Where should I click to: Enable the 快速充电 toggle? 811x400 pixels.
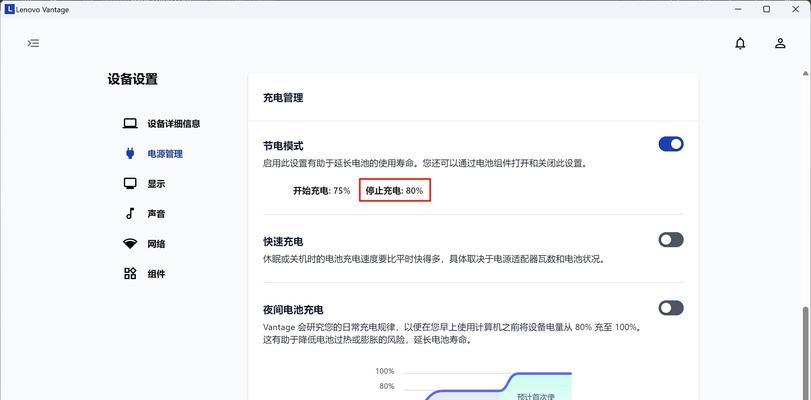coord(671,240)
